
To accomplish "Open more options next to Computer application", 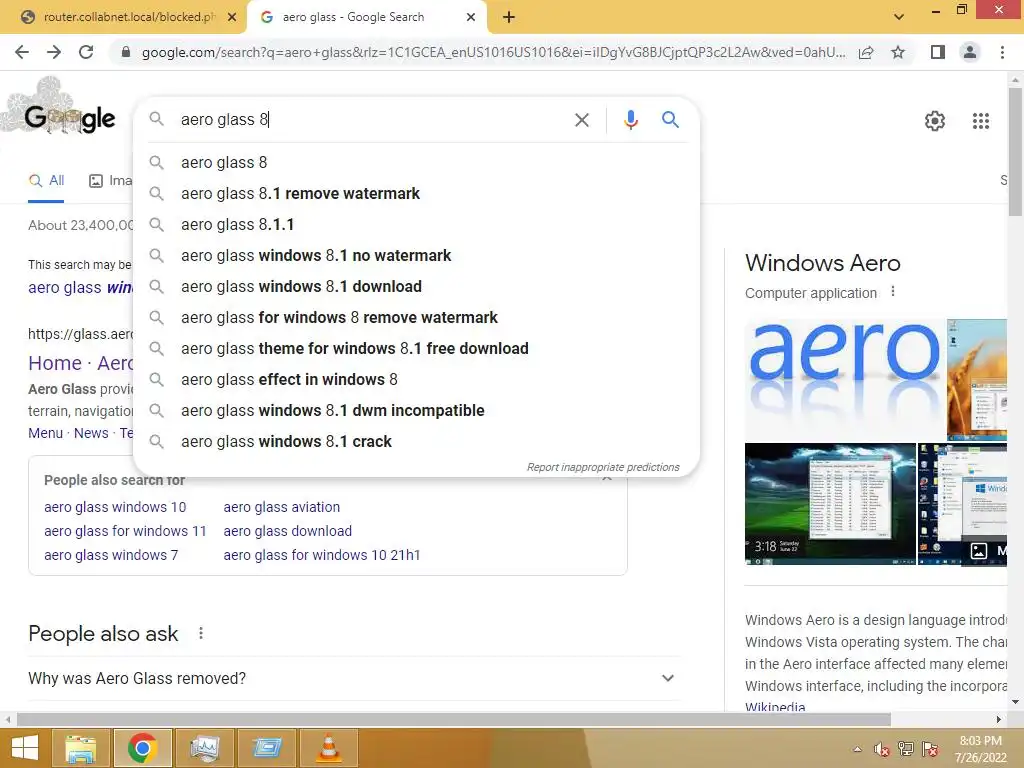I will pos(893,292).
